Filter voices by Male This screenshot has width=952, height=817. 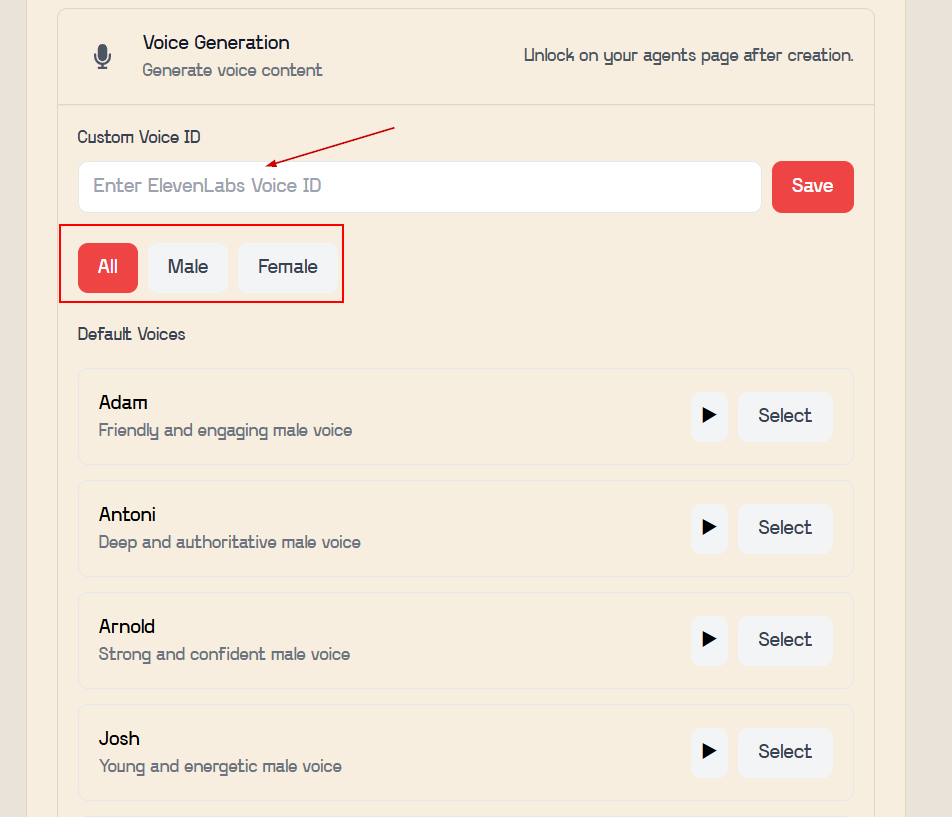188,268
